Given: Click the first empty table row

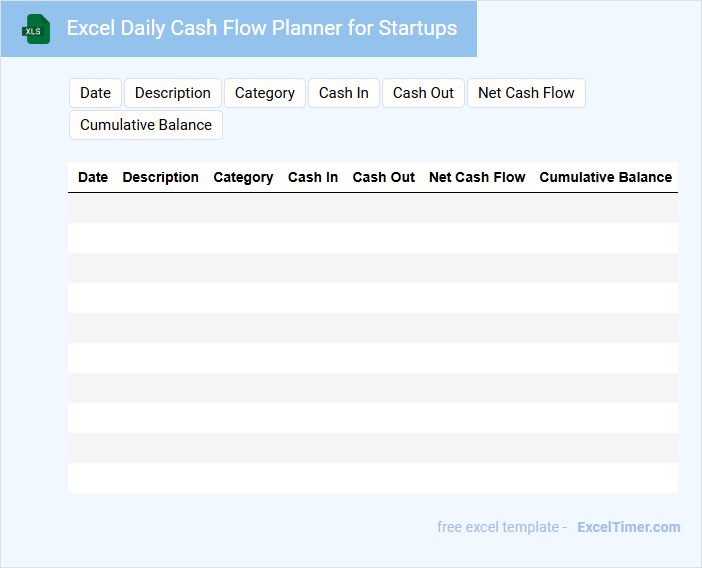Looking at the screenshot, I should pyautogui.click(x=373, y=208).
